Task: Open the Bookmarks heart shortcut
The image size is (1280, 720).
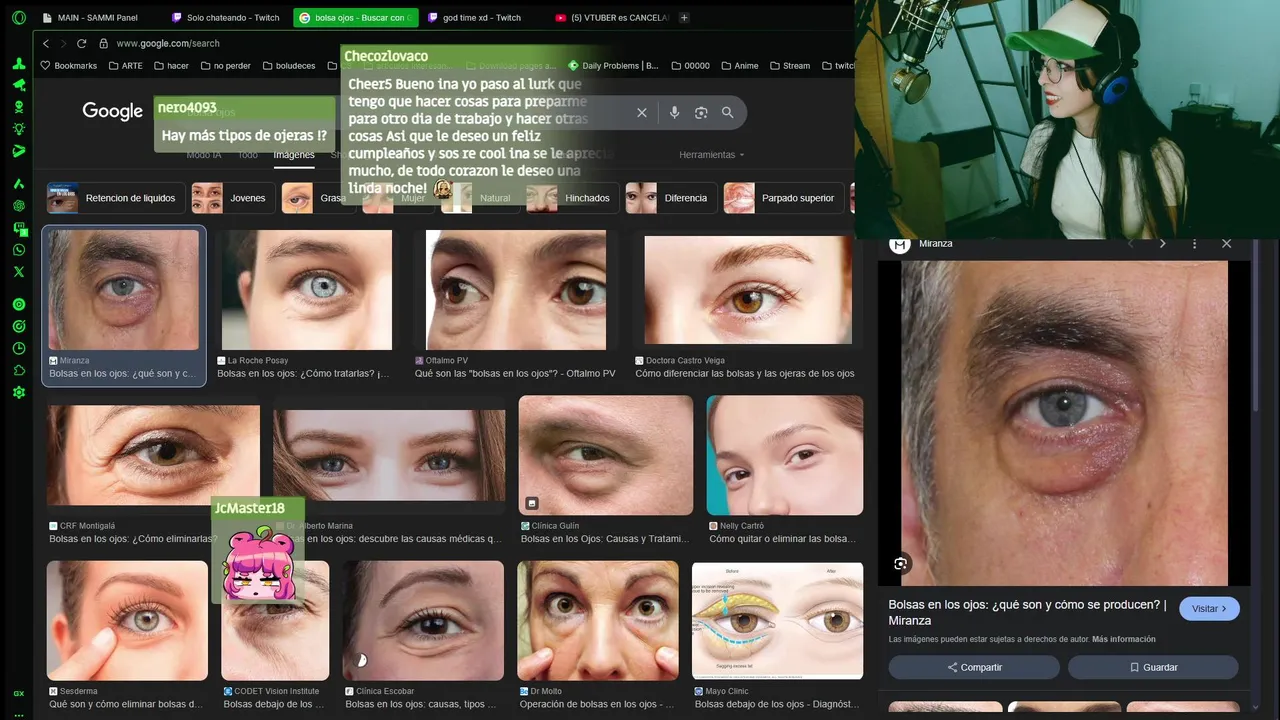Action: point(69,66)
